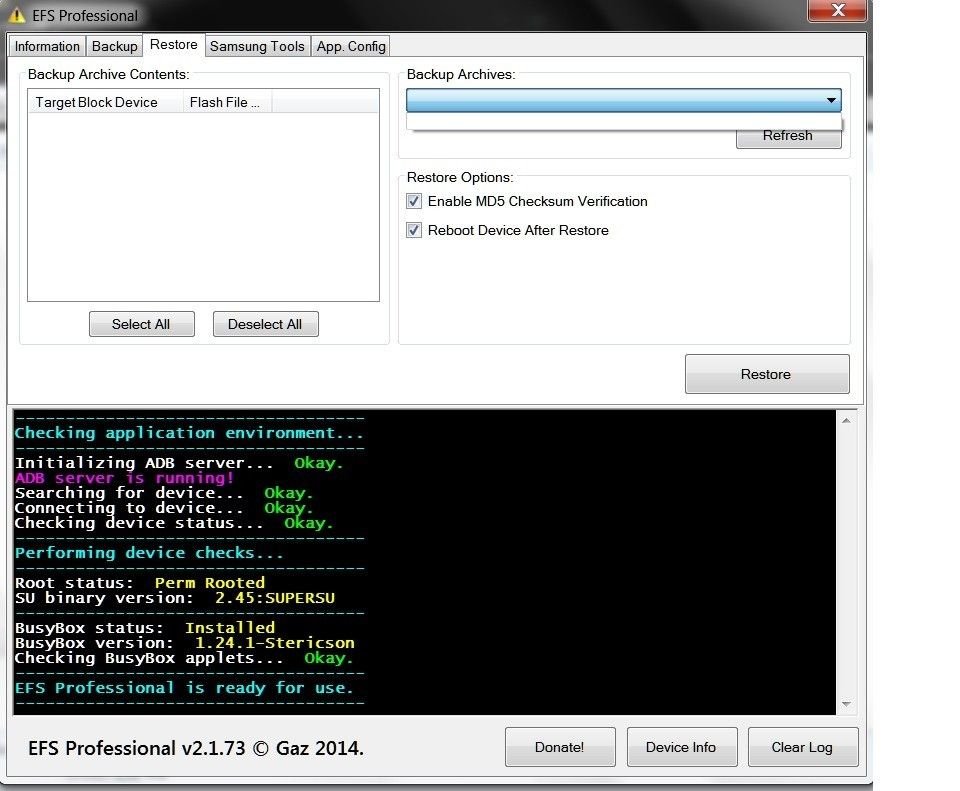960x791 pixels.
Task: Toggle Enable MD5 Checksum Verification checkbox
Action: (x=414, y=201)
